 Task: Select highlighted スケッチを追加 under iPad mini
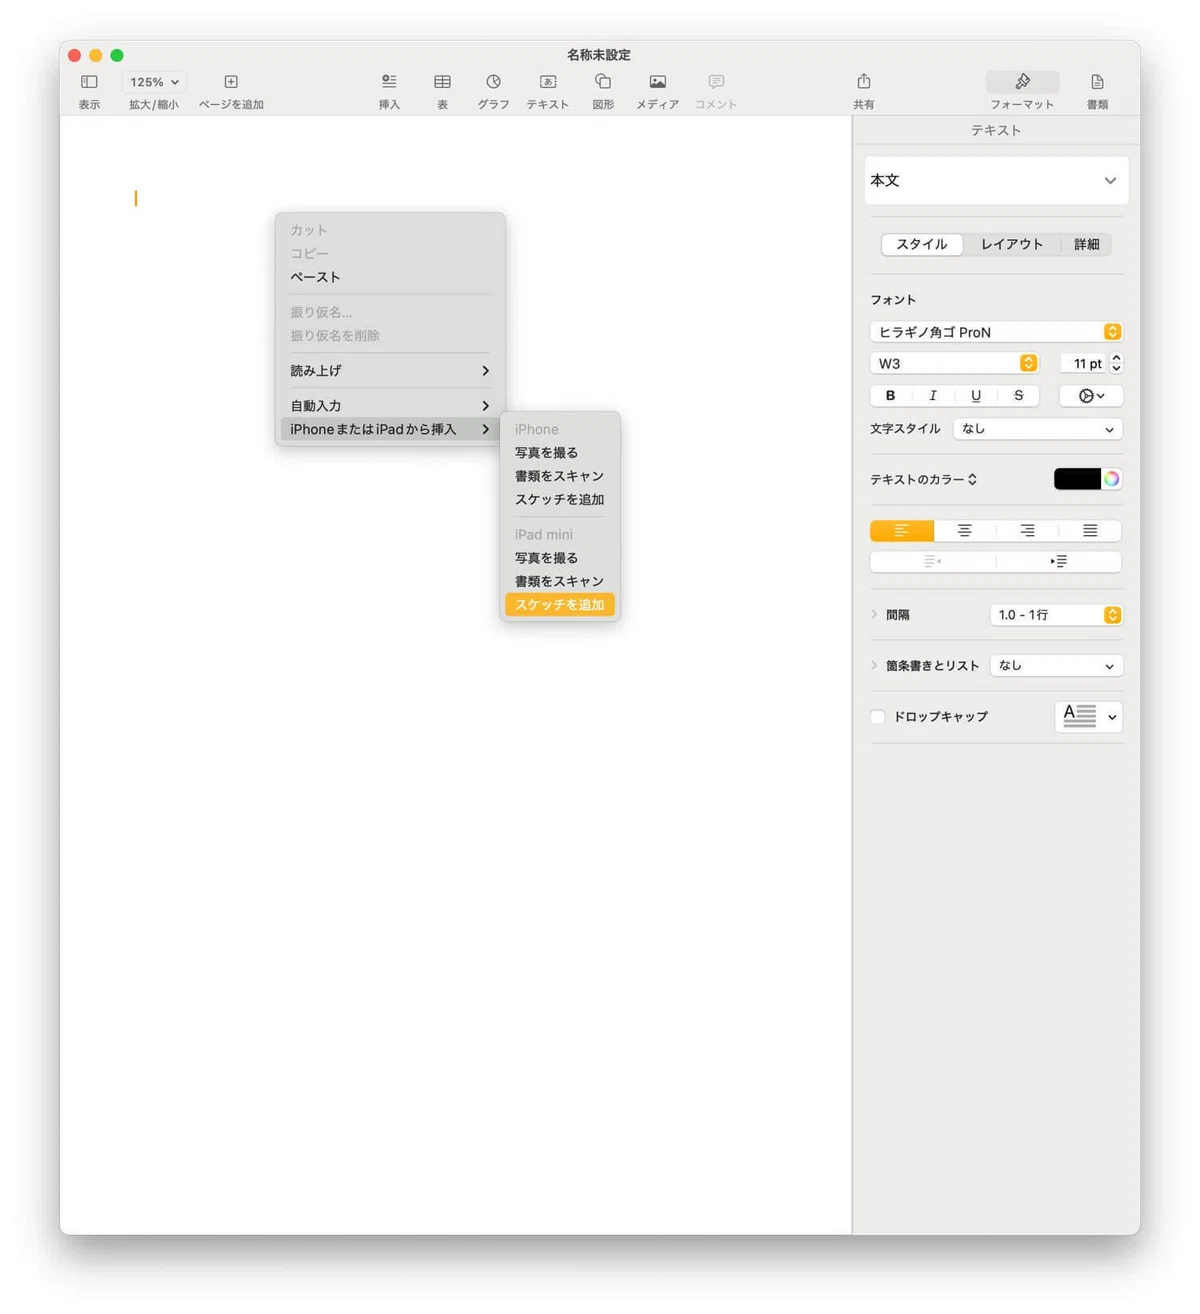coord(560,605)
